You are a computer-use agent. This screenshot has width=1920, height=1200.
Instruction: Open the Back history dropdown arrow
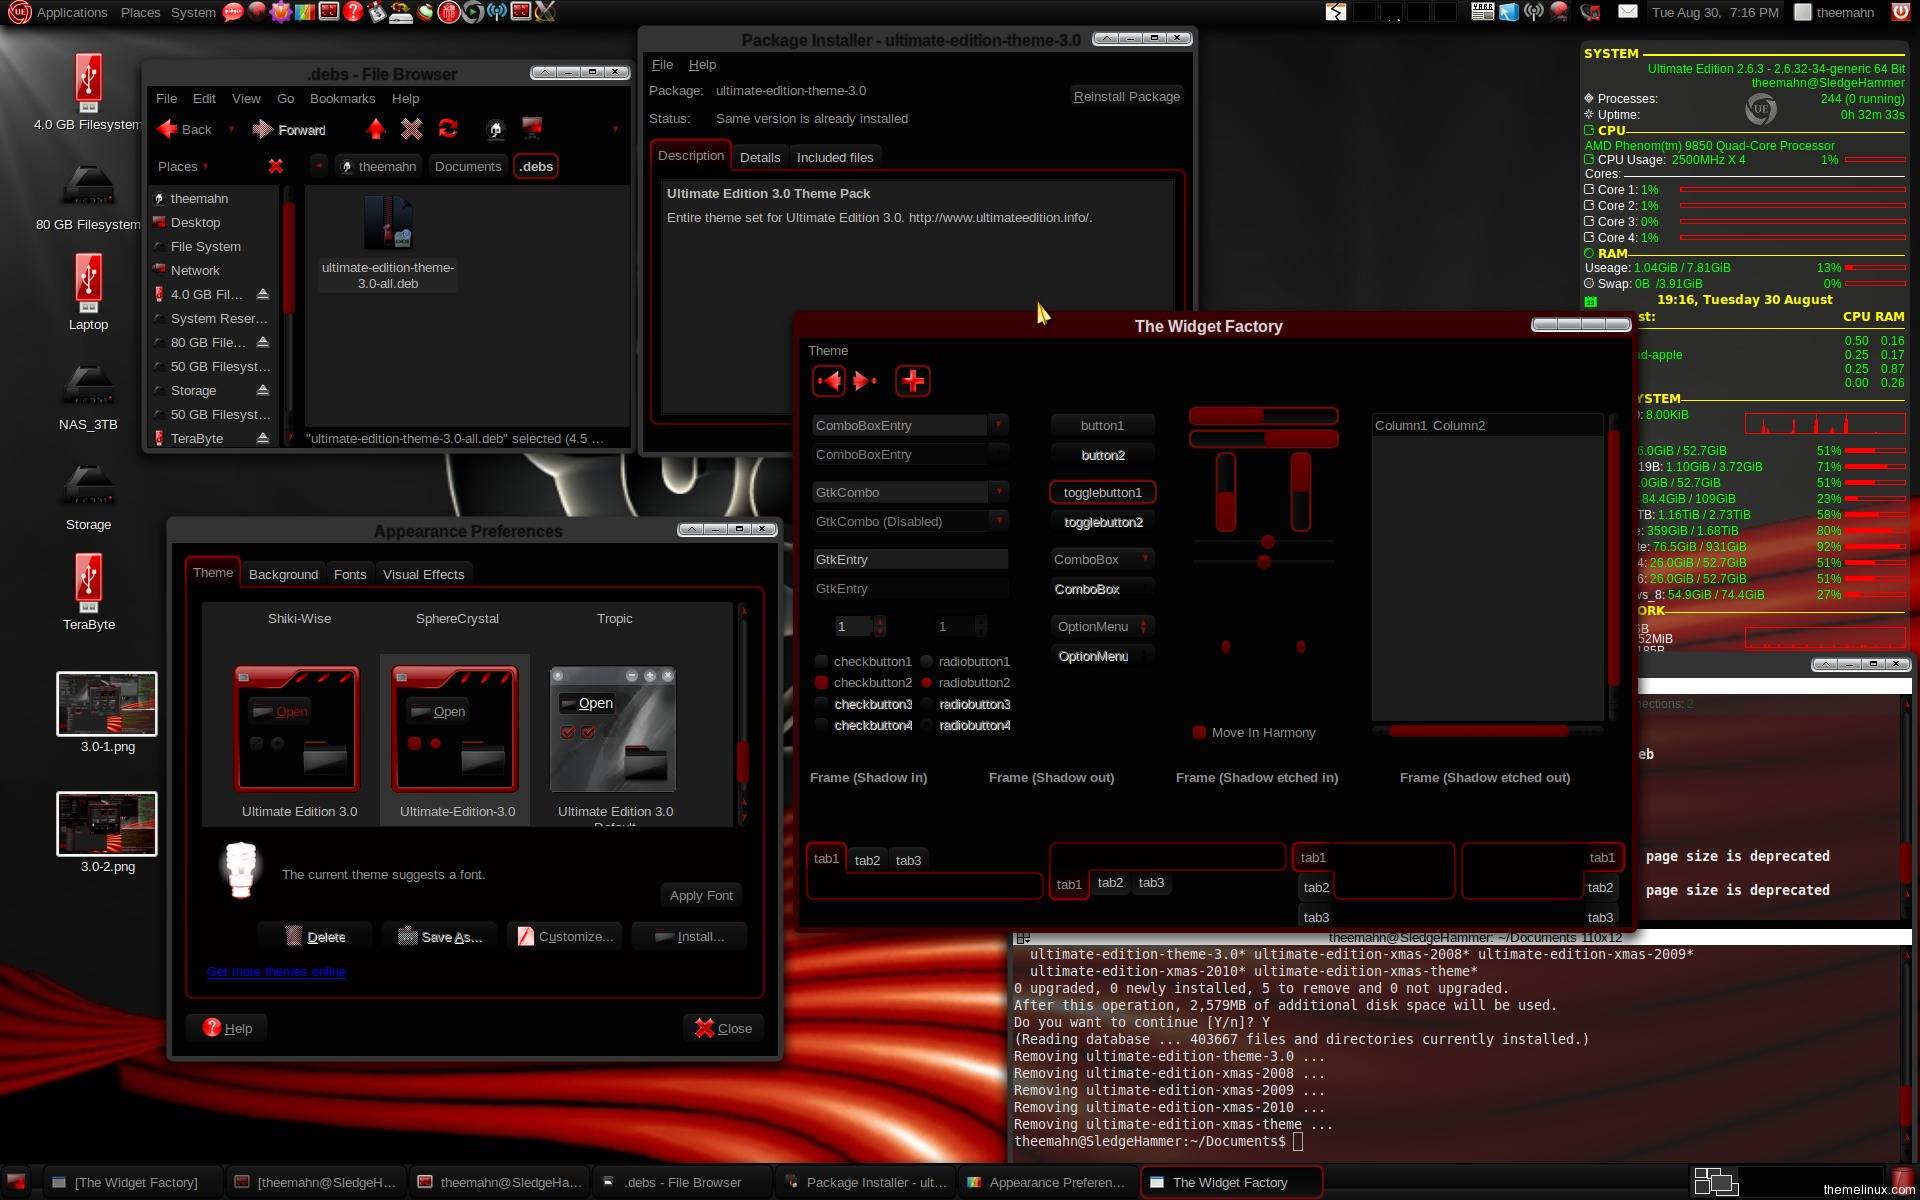[x=231, y=129]
